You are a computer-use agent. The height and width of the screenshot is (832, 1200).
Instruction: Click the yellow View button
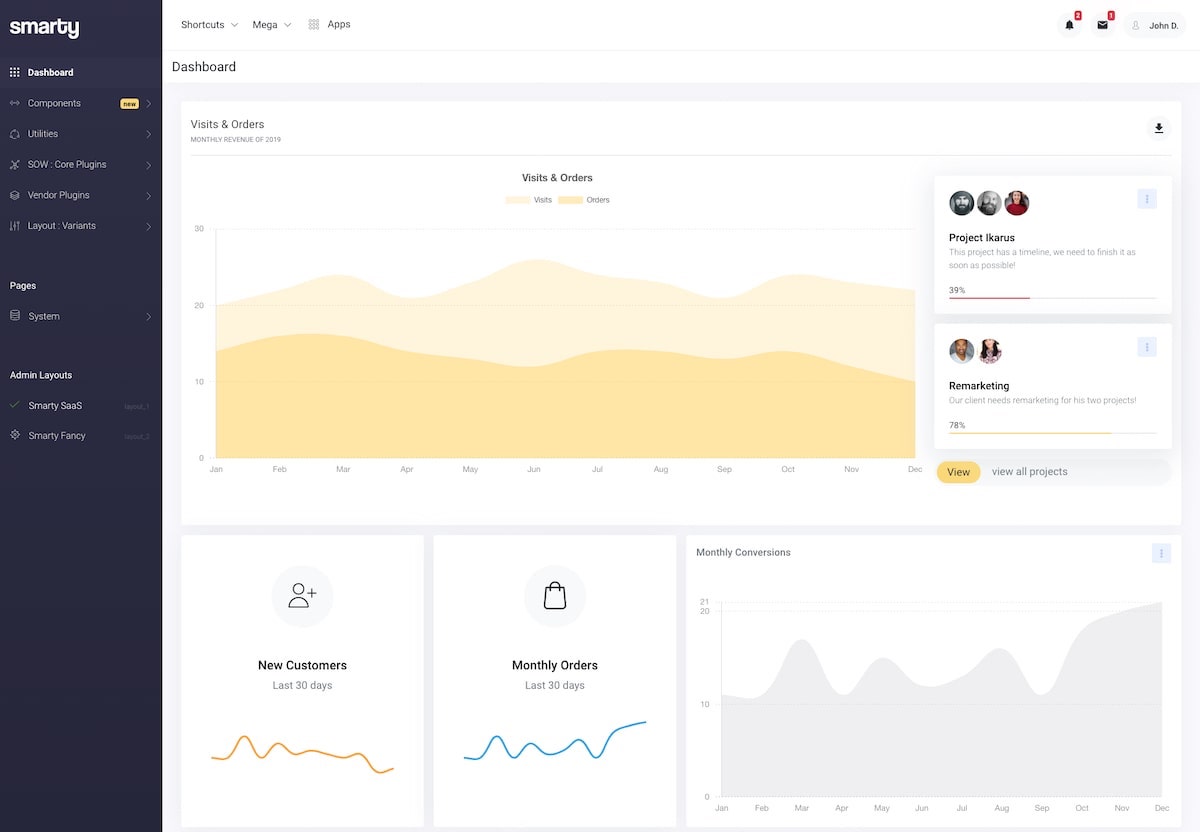(958, 472)
